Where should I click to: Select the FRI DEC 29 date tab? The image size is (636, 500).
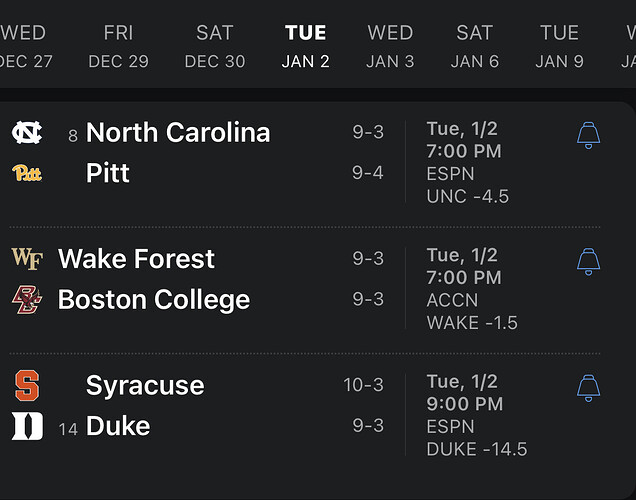(118, 46)
